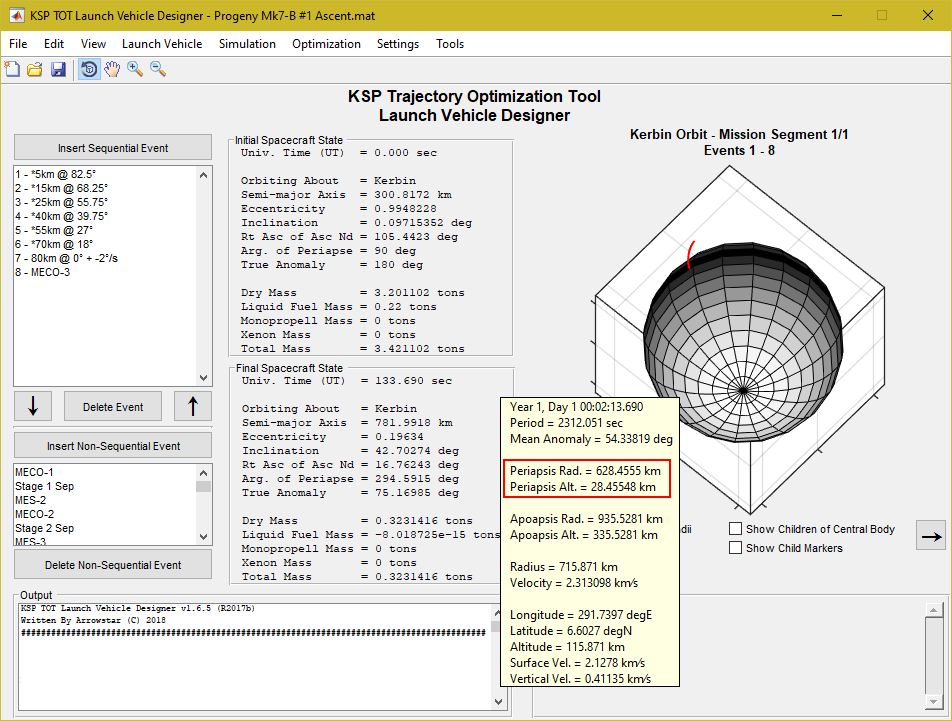
Task: Open the View menu
Action: tap(93, 44)
